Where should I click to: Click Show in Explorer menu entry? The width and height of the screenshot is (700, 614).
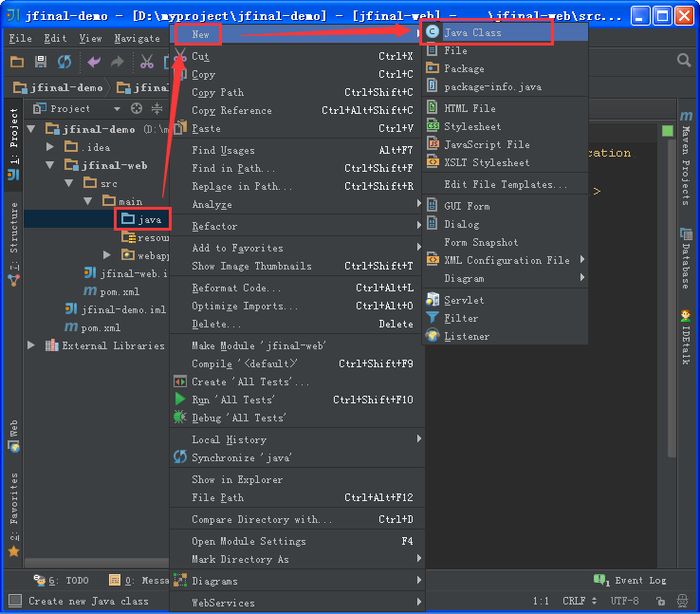(x=297, y=479)
